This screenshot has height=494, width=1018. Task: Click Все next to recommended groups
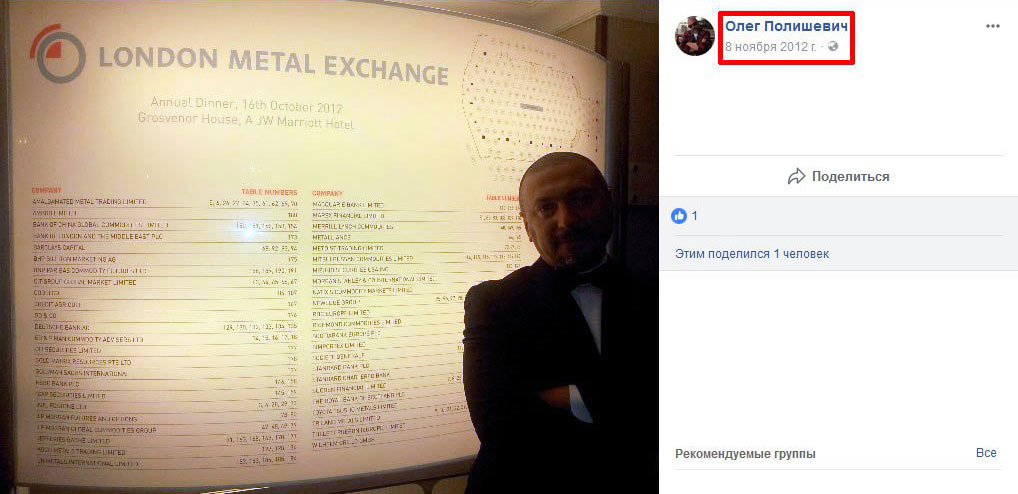click(x=986, y=453)
